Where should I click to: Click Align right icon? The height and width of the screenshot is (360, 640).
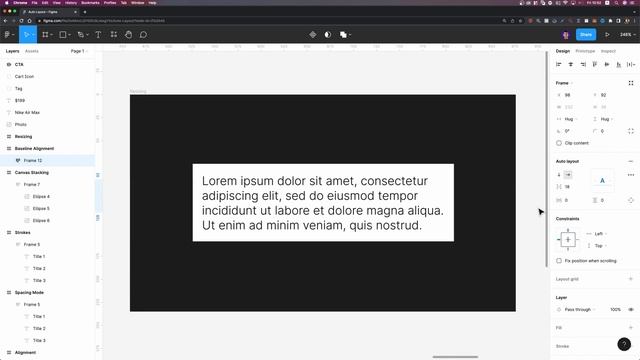point(583,64)
